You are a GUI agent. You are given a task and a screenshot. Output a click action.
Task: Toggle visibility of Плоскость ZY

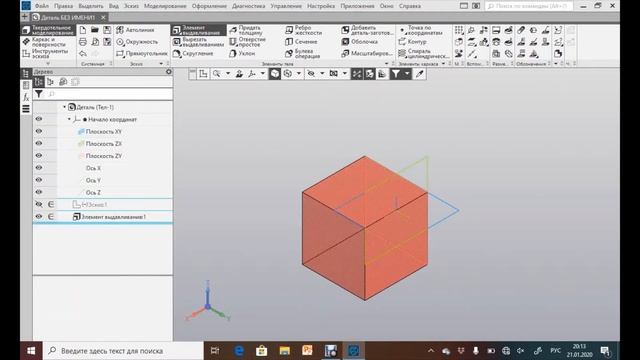click(x=39, y=156)
